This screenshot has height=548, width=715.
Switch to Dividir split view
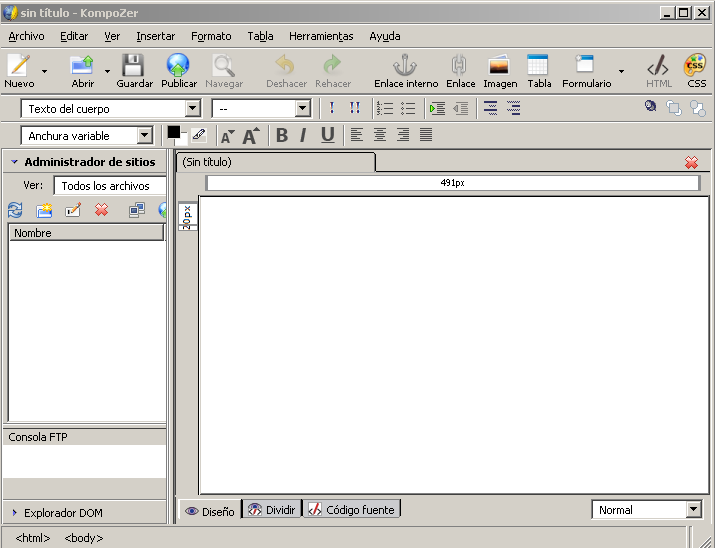pos(272,509)
